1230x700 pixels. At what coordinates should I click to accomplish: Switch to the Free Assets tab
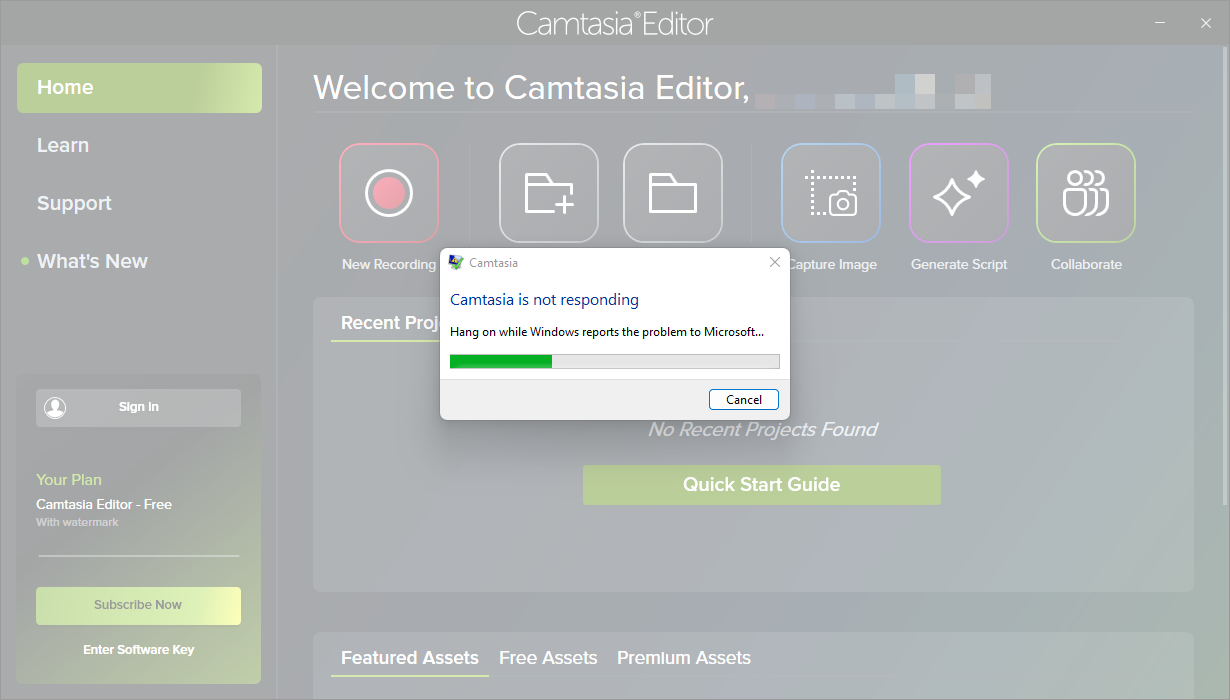[548, 658]
